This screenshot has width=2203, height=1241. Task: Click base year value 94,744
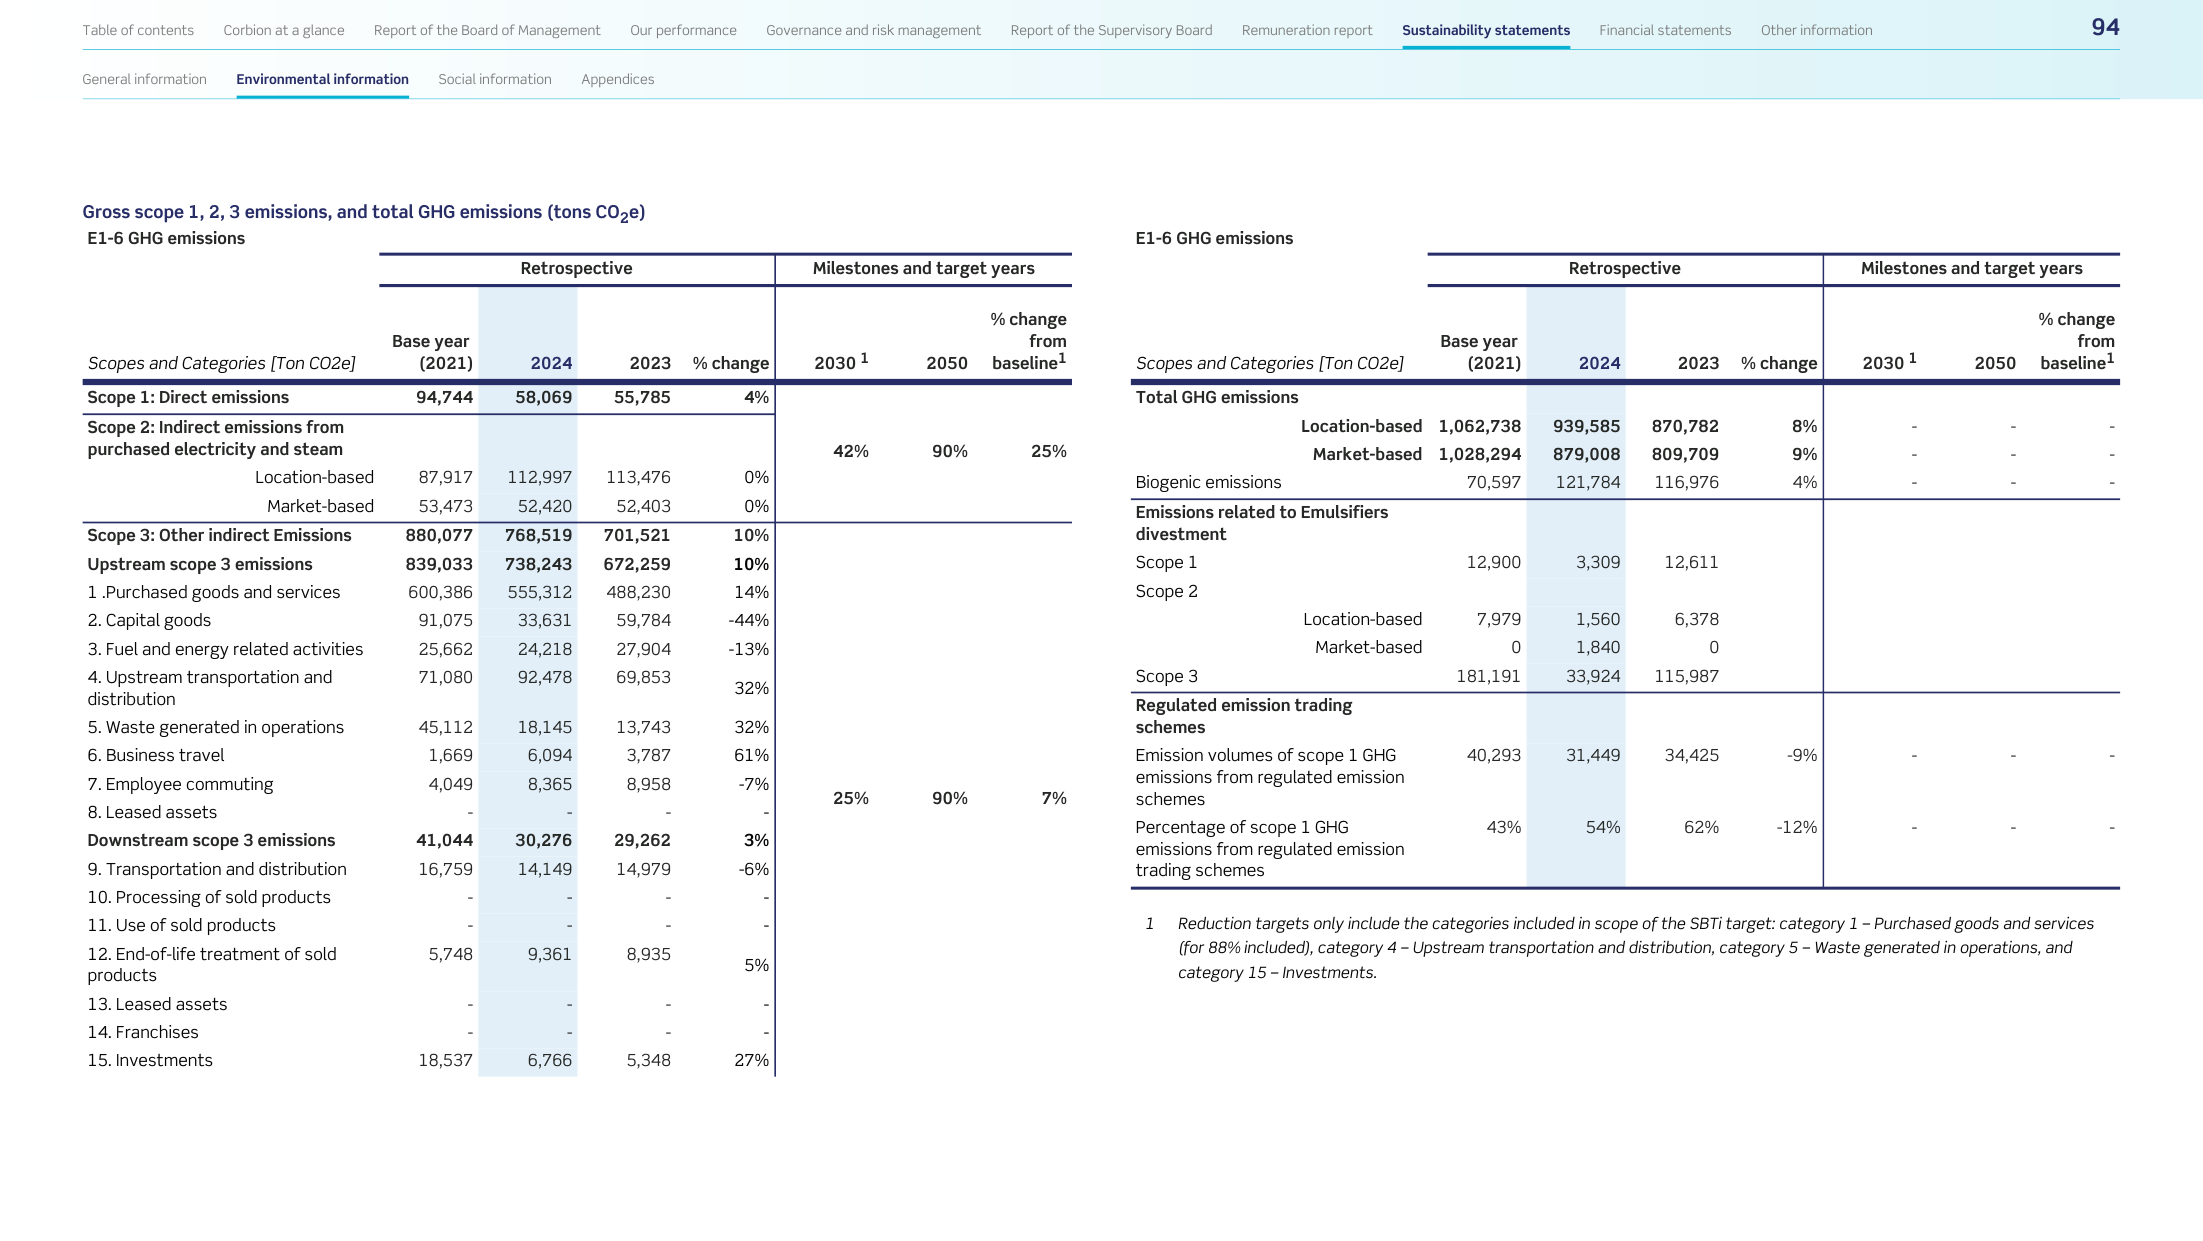[444, 397]
